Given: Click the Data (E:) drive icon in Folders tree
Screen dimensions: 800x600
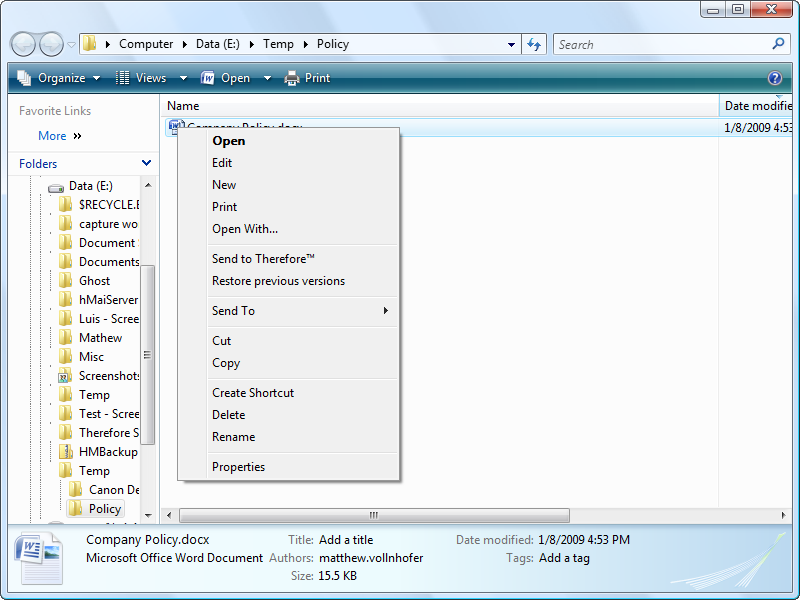Looking at the screenshot, I should point(56,185).
